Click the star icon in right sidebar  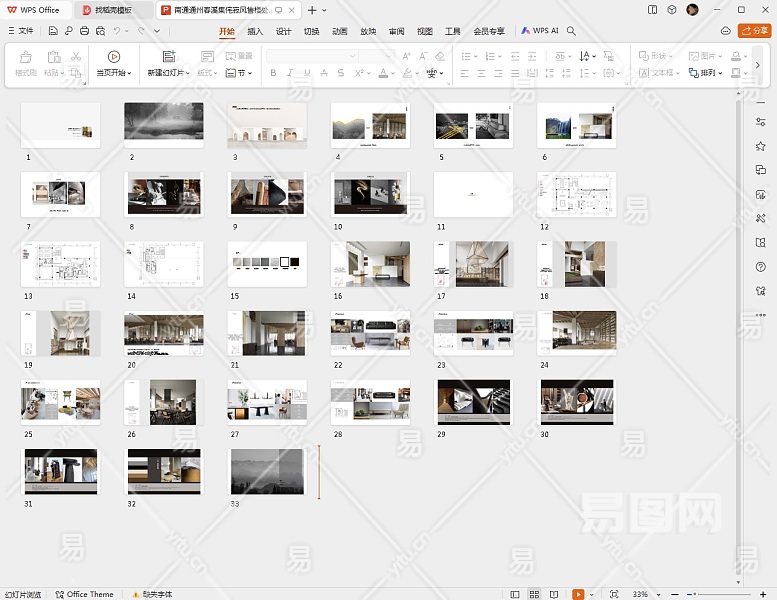[761, 146]
